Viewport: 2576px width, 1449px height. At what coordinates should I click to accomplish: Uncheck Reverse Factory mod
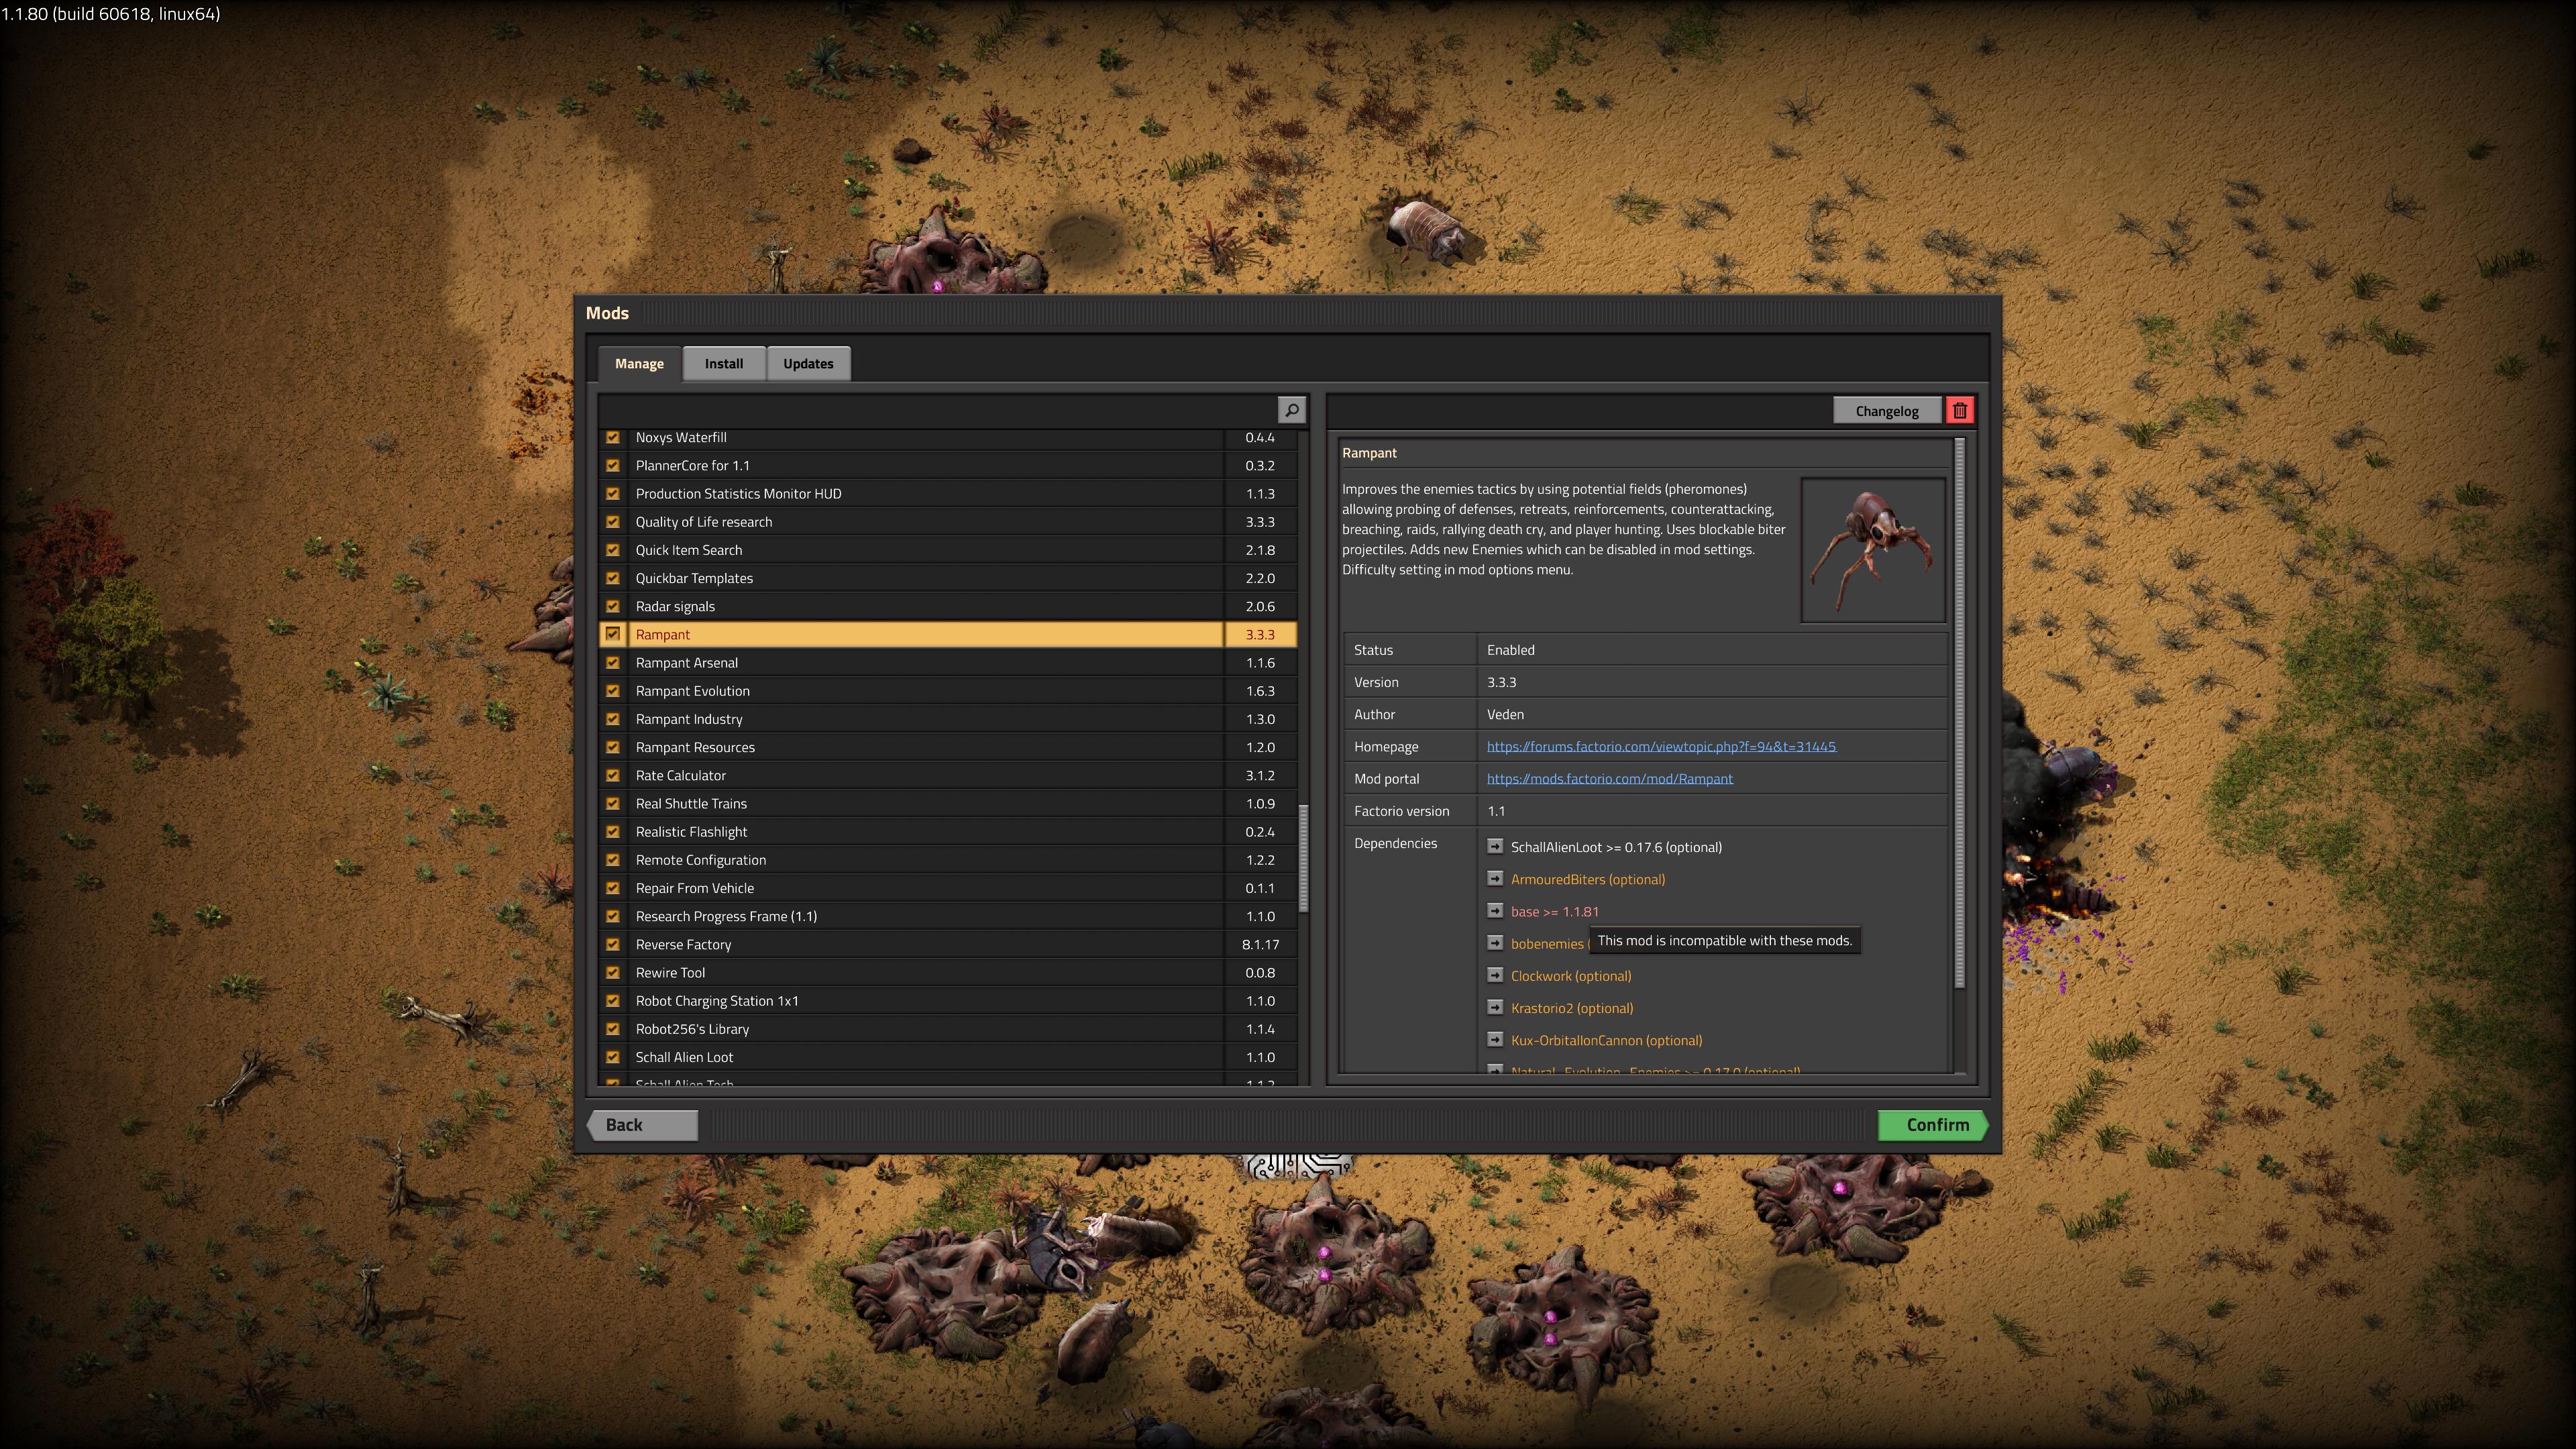[x=613, y=943]
